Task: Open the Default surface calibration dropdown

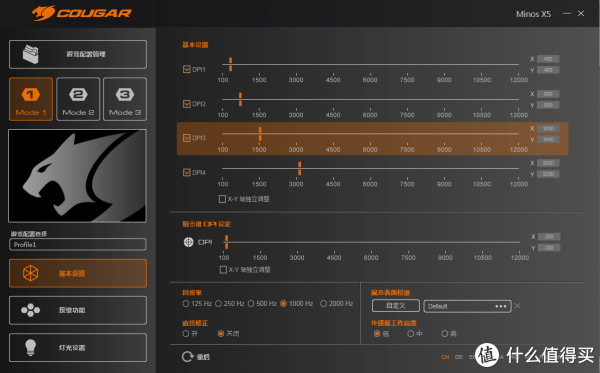Action: click(467, 306)
